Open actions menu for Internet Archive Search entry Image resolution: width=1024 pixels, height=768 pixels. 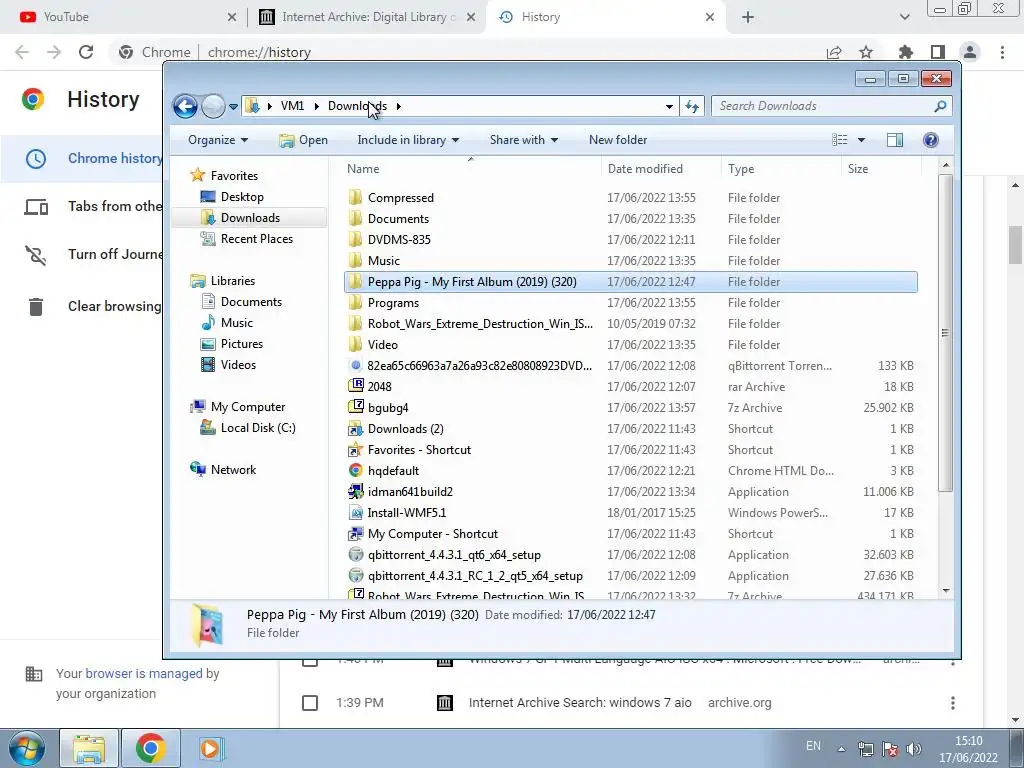coord(952,703)
